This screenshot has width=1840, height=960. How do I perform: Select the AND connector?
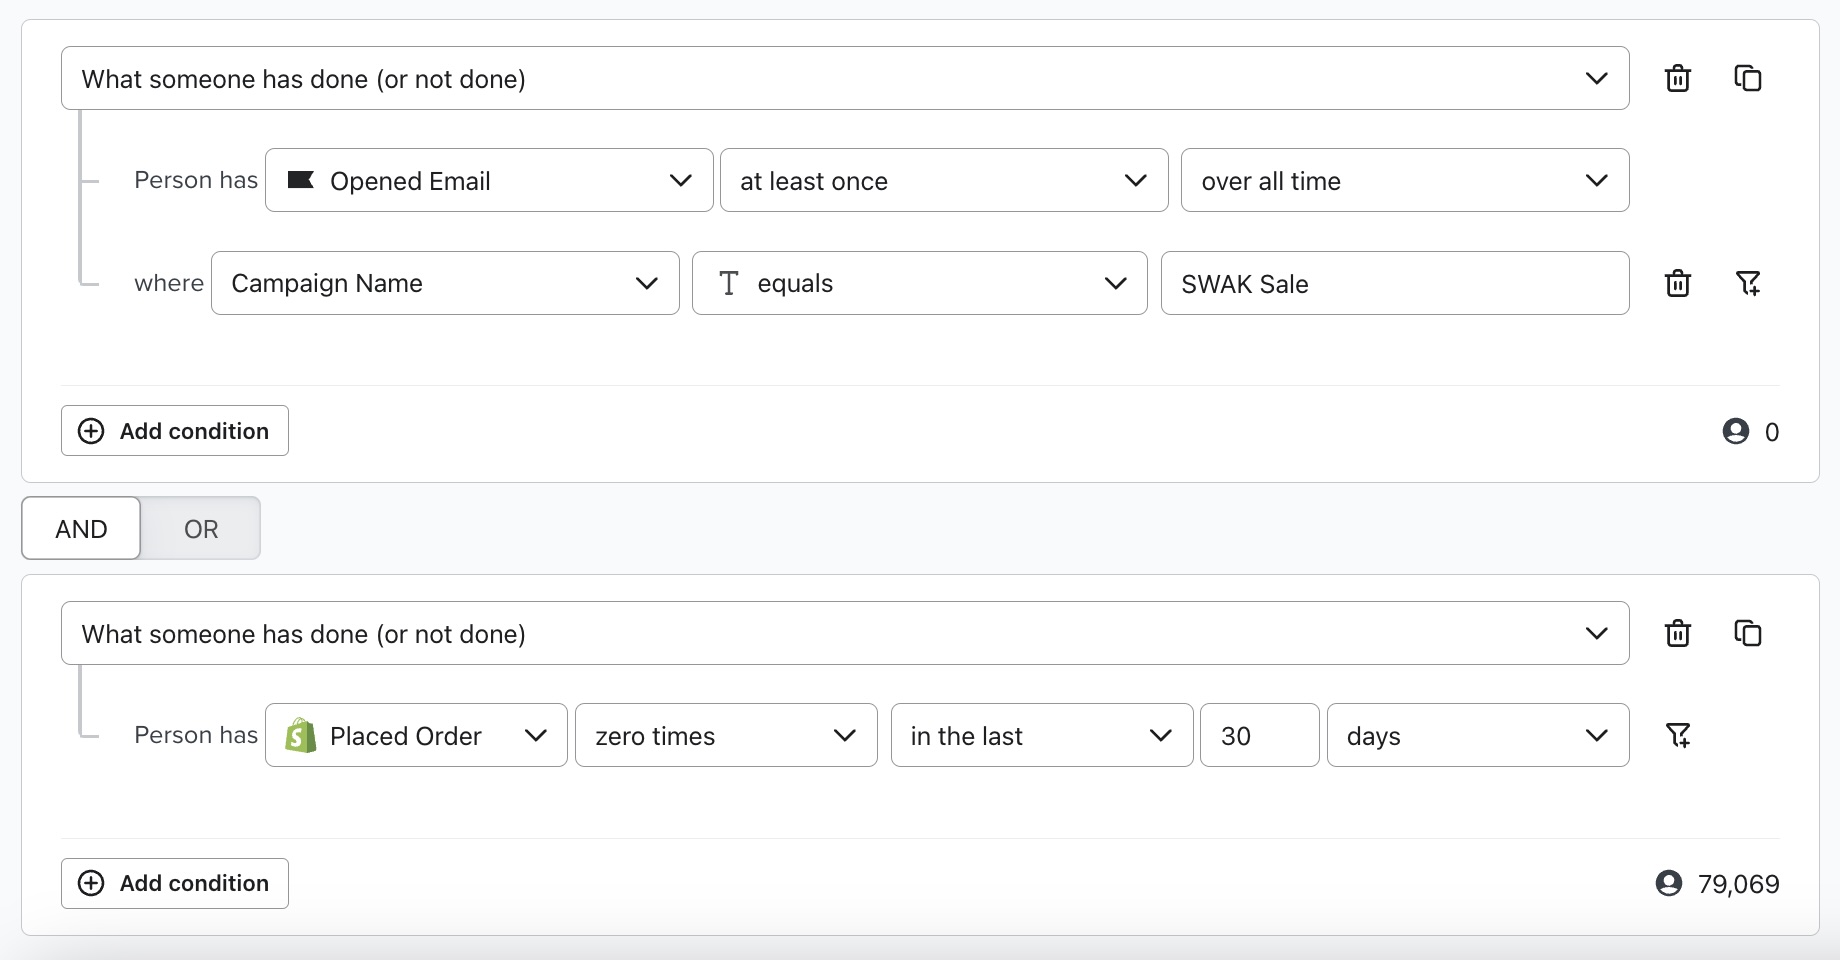coord(80,528)
